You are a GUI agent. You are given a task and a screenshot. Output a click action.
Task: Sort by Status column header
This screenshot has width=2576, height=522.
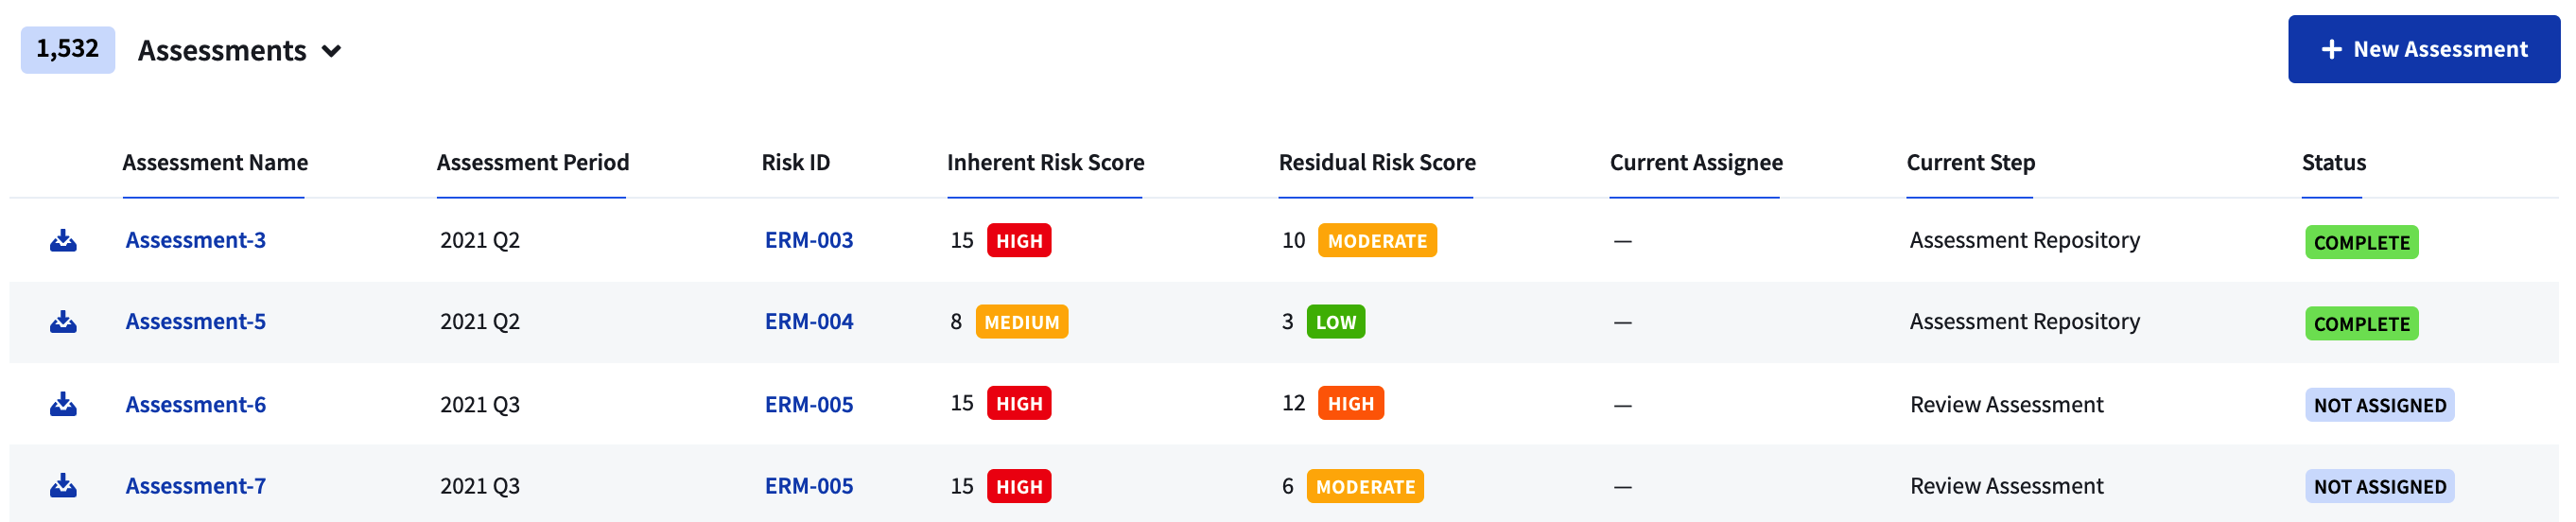2333,162
